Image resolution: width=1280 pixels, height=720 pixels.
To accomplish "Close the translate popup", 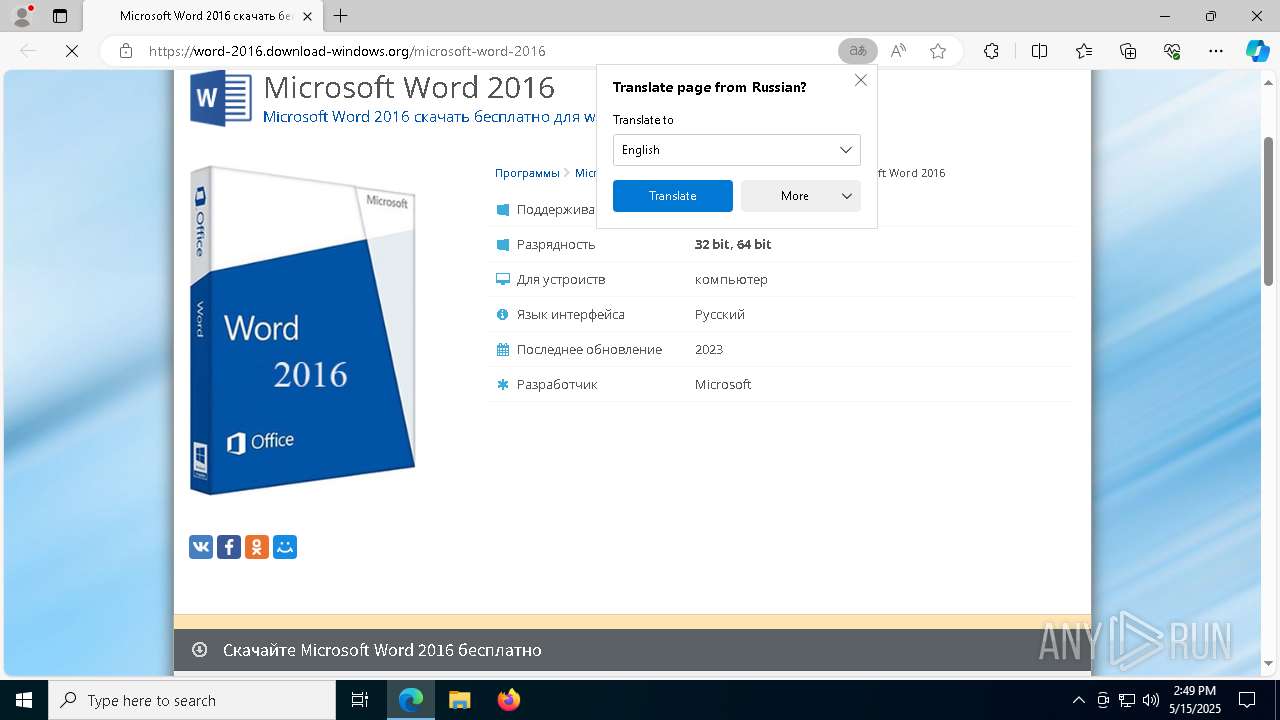I will (x=860, y=80).
